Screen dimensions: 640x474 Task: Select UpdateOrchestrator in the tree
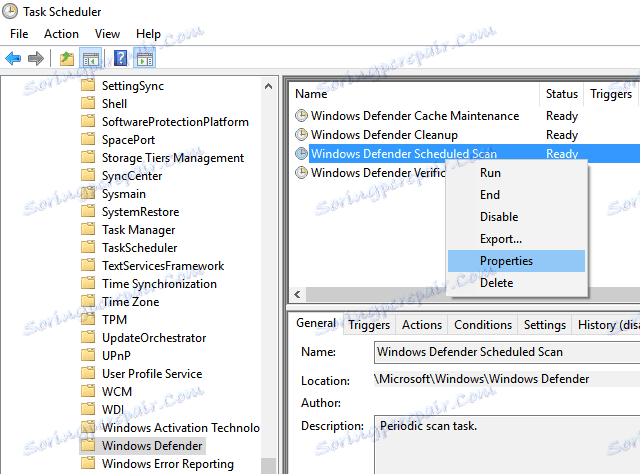[154, 338]
